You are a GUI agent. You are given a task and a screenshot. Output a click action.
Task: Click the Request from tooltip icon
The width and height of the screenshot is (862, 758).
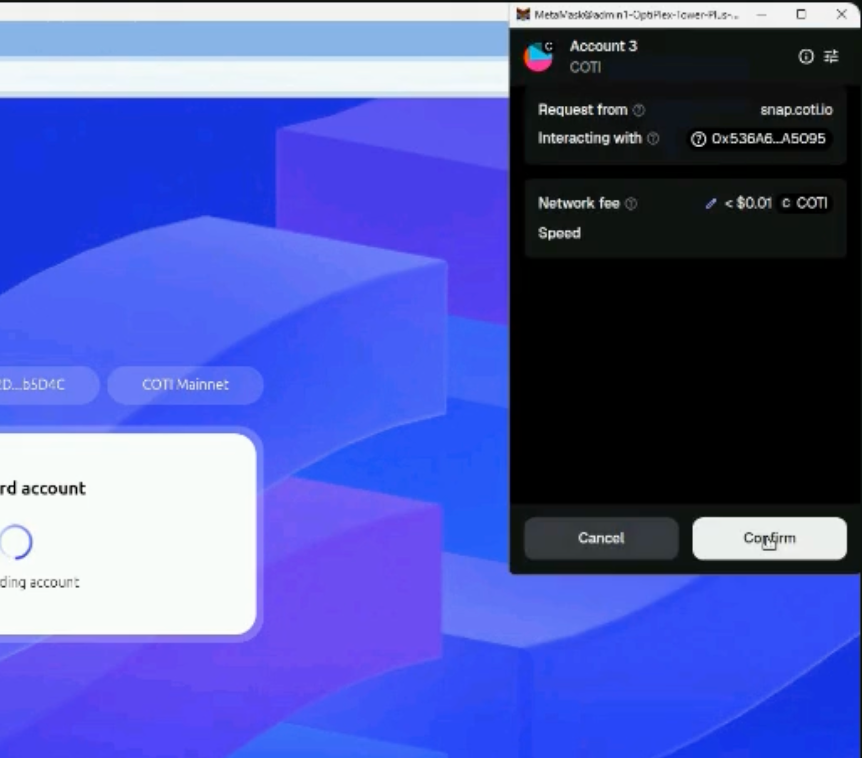pos(639,110)
